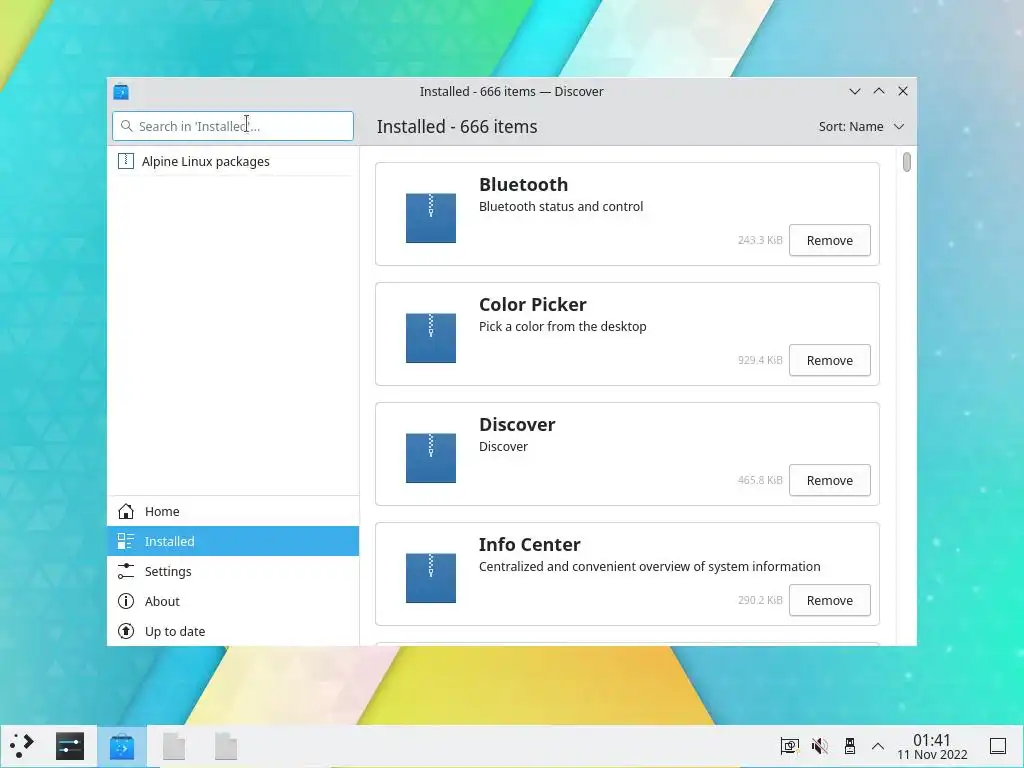Remove the Color Picker package
The image size is (1024, 768).
829,360
